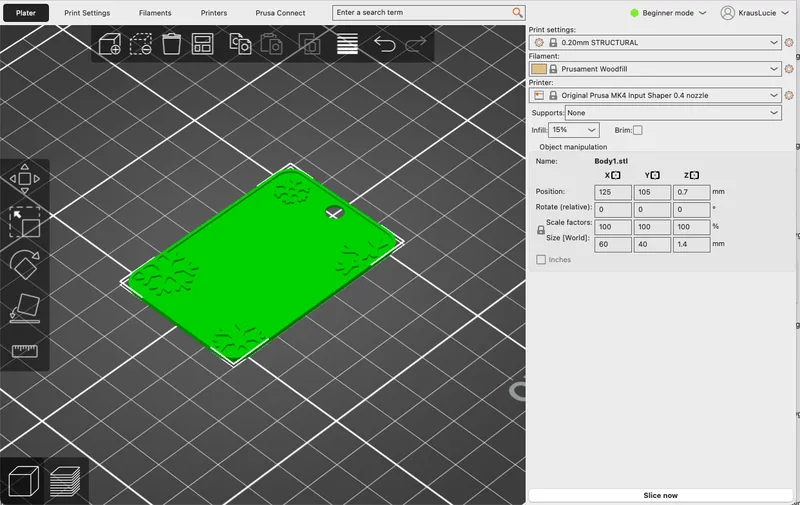Click the Arrange objects icon
This screenshot has height=505, width=800.
click(x=203, y=44)
